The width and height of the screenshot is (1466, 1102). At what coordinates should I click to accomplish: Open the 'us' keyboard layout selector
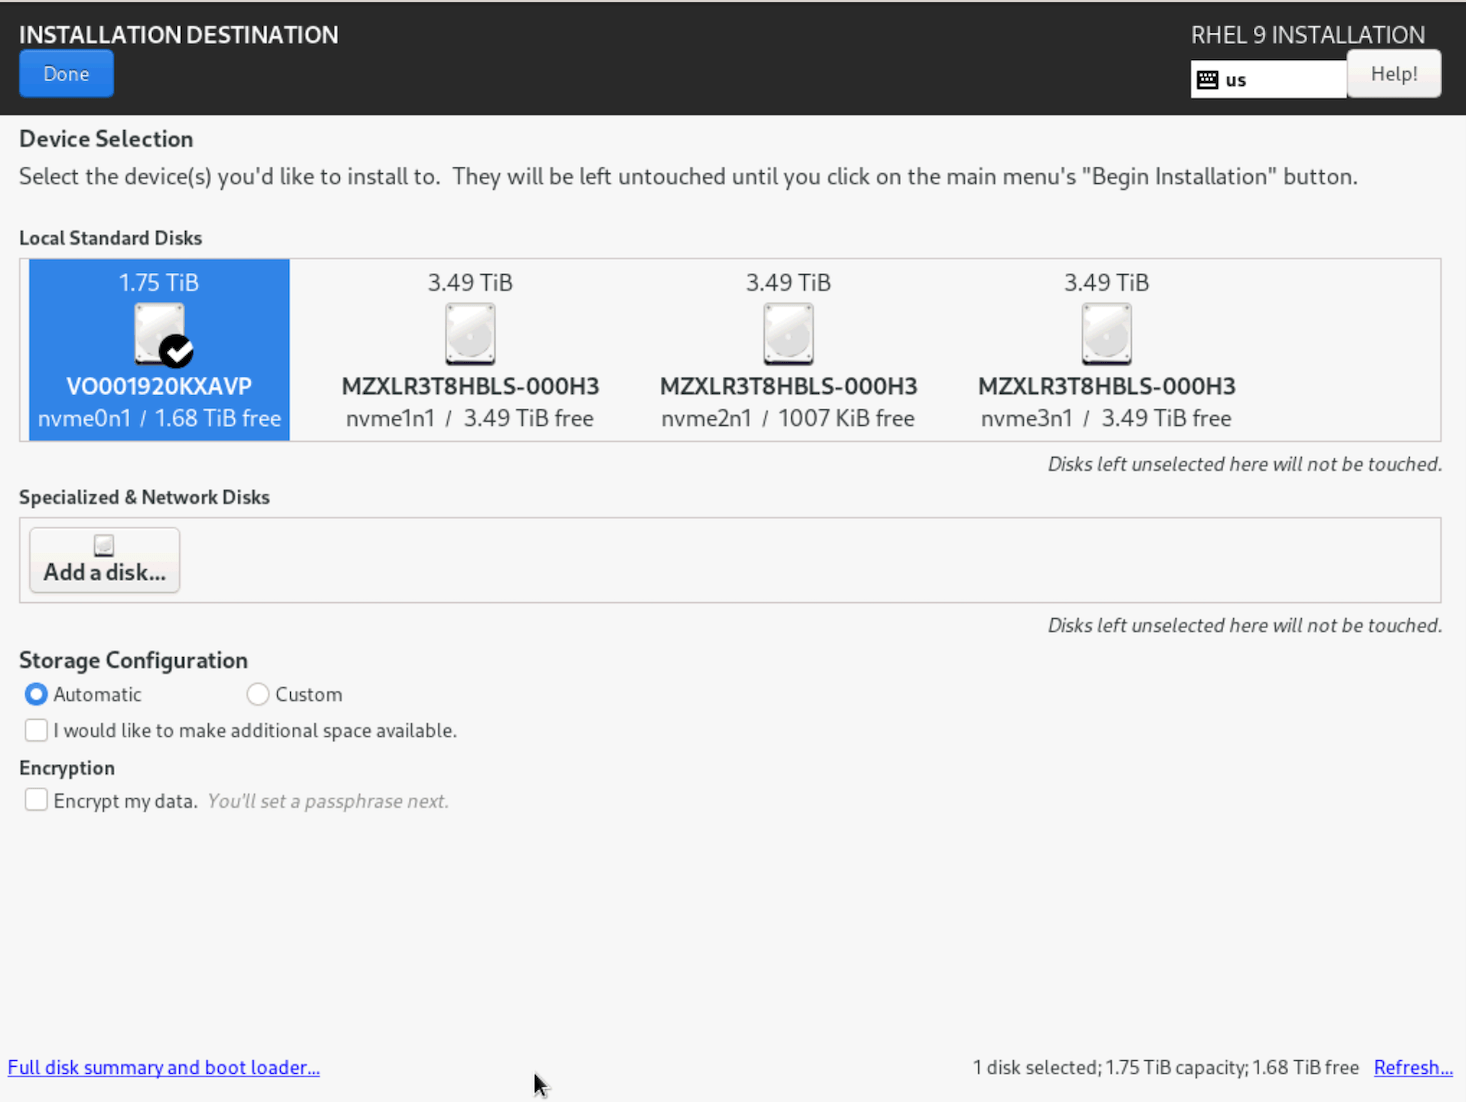pos(1268,79)
